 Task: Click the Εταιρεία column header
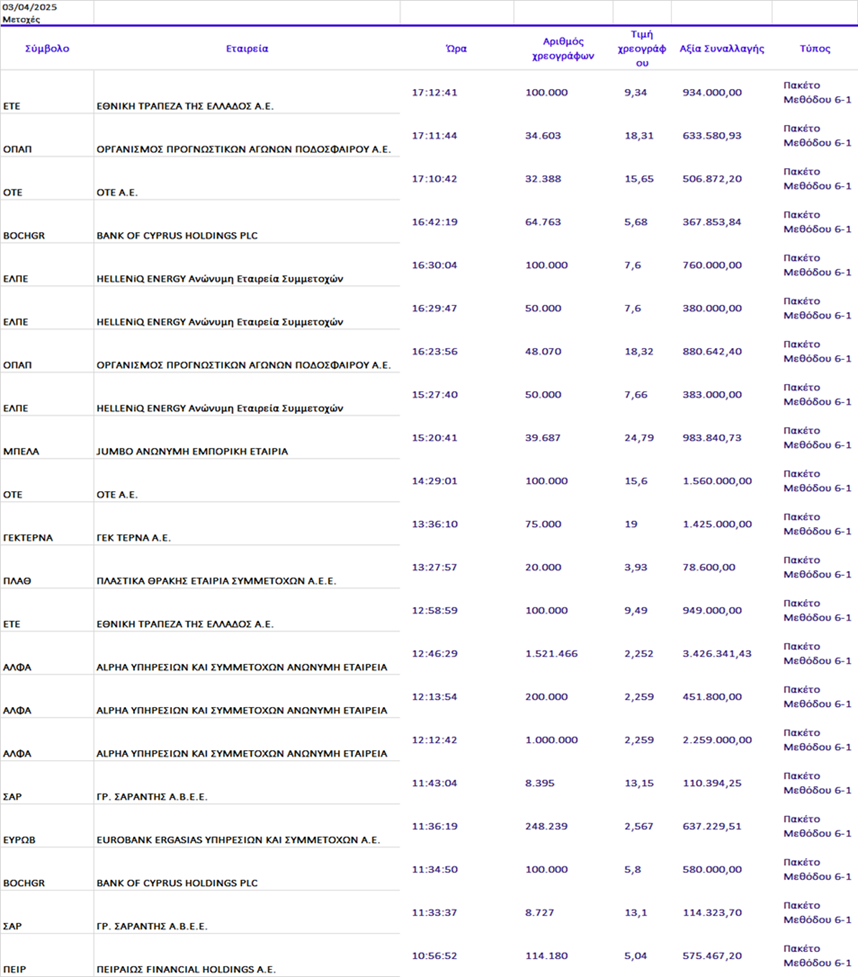pyautogui.click(x=247, y=49)
